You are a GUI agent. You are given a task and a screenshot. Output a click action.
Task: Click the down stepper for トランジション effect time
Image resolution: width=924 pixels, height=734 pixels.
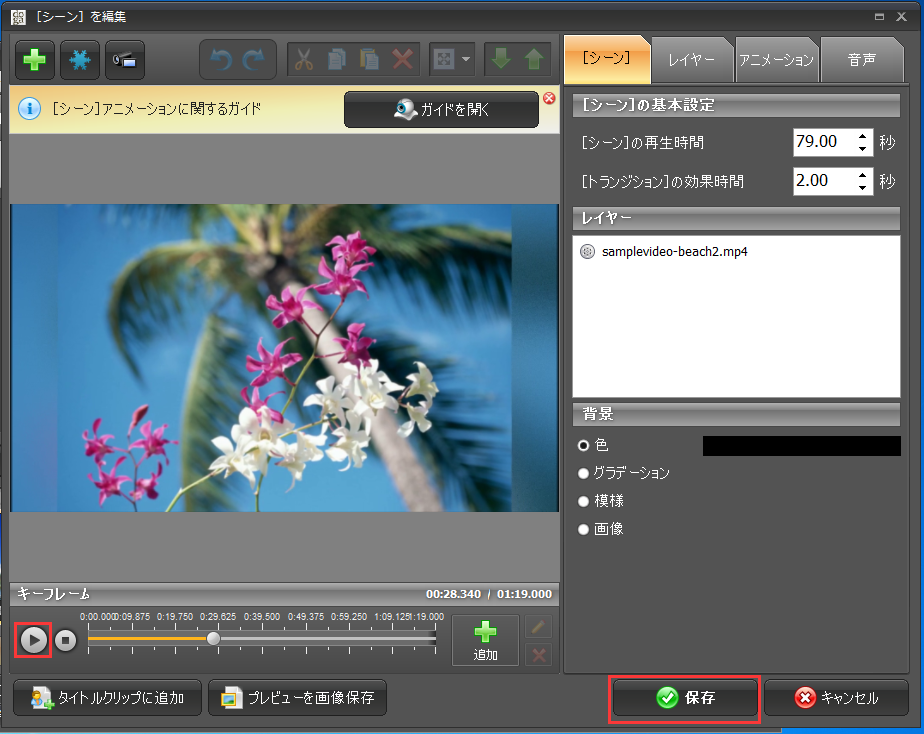coord(862,188)
